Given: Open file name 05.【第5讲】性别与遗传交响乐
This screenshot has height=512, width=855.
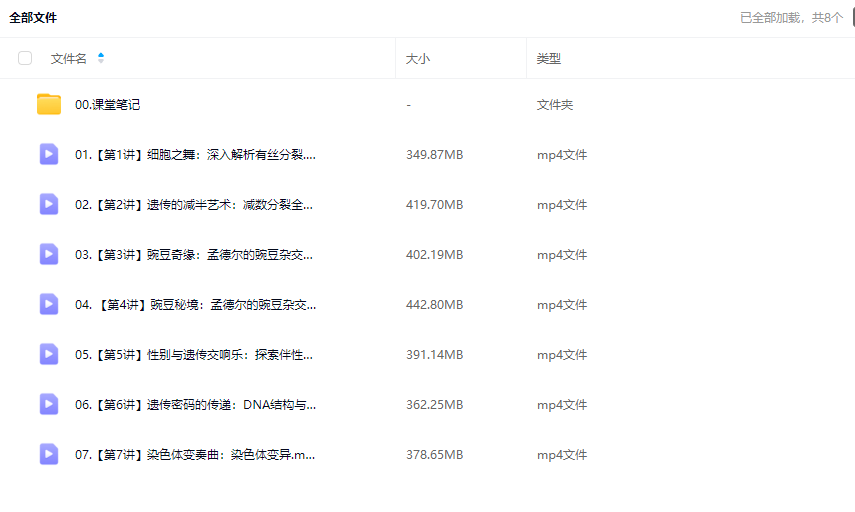Looking at the screenshot, I should (x=195, y=355).
